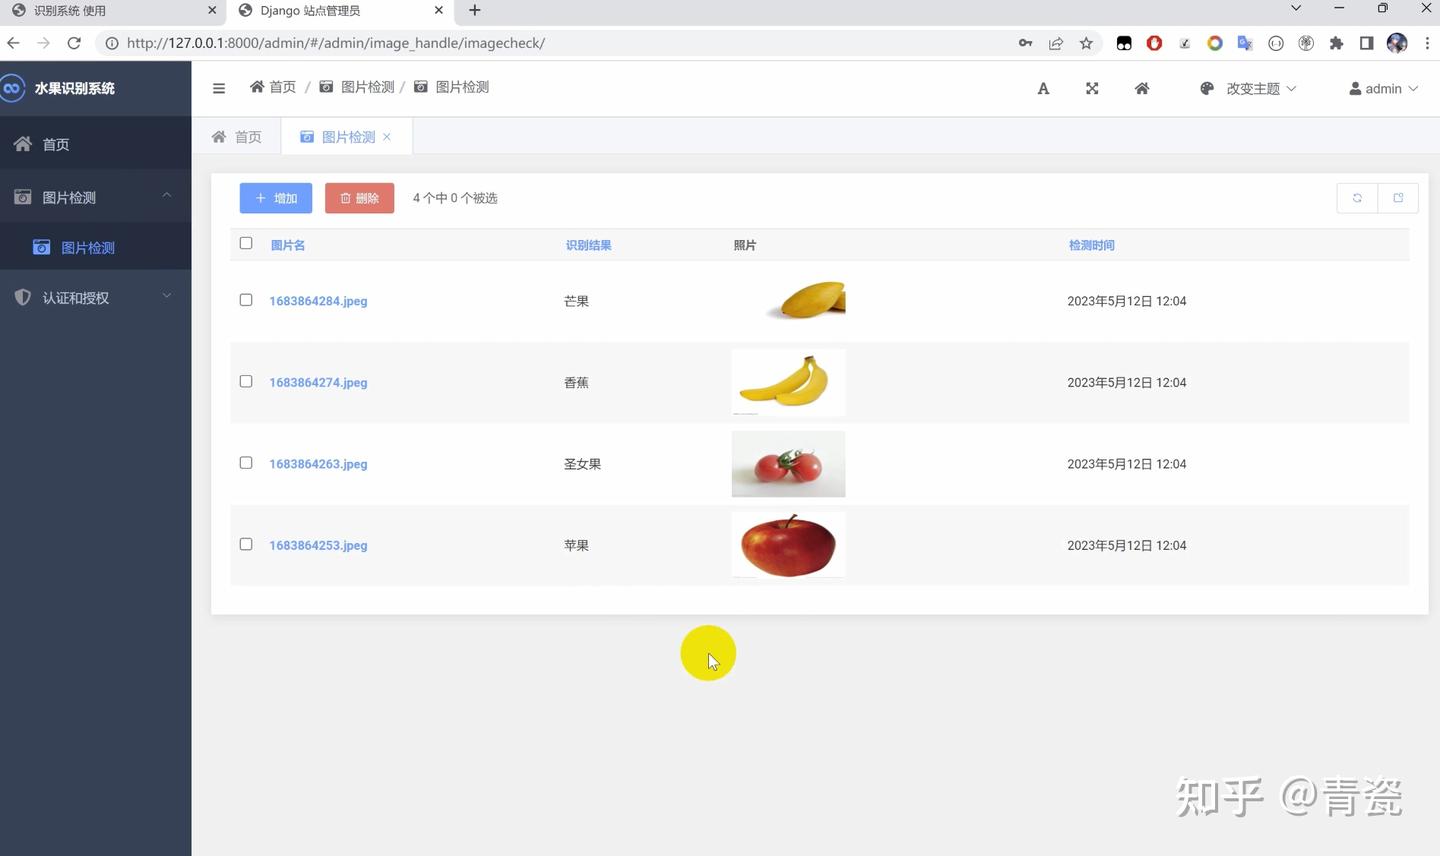Click the palette icon for theme colors
This screenshot has height=856, width=1440.
tap(1207, 88)
